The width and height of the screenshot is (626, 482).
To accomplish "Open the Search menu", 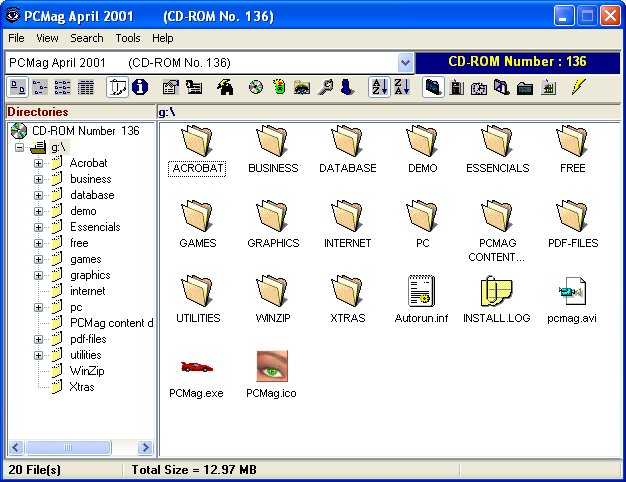I will 87,38.
